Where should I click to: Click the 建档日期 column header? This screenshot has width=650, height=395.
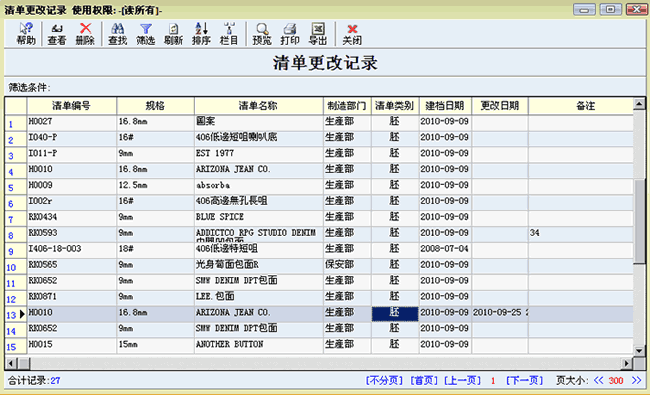445,106
